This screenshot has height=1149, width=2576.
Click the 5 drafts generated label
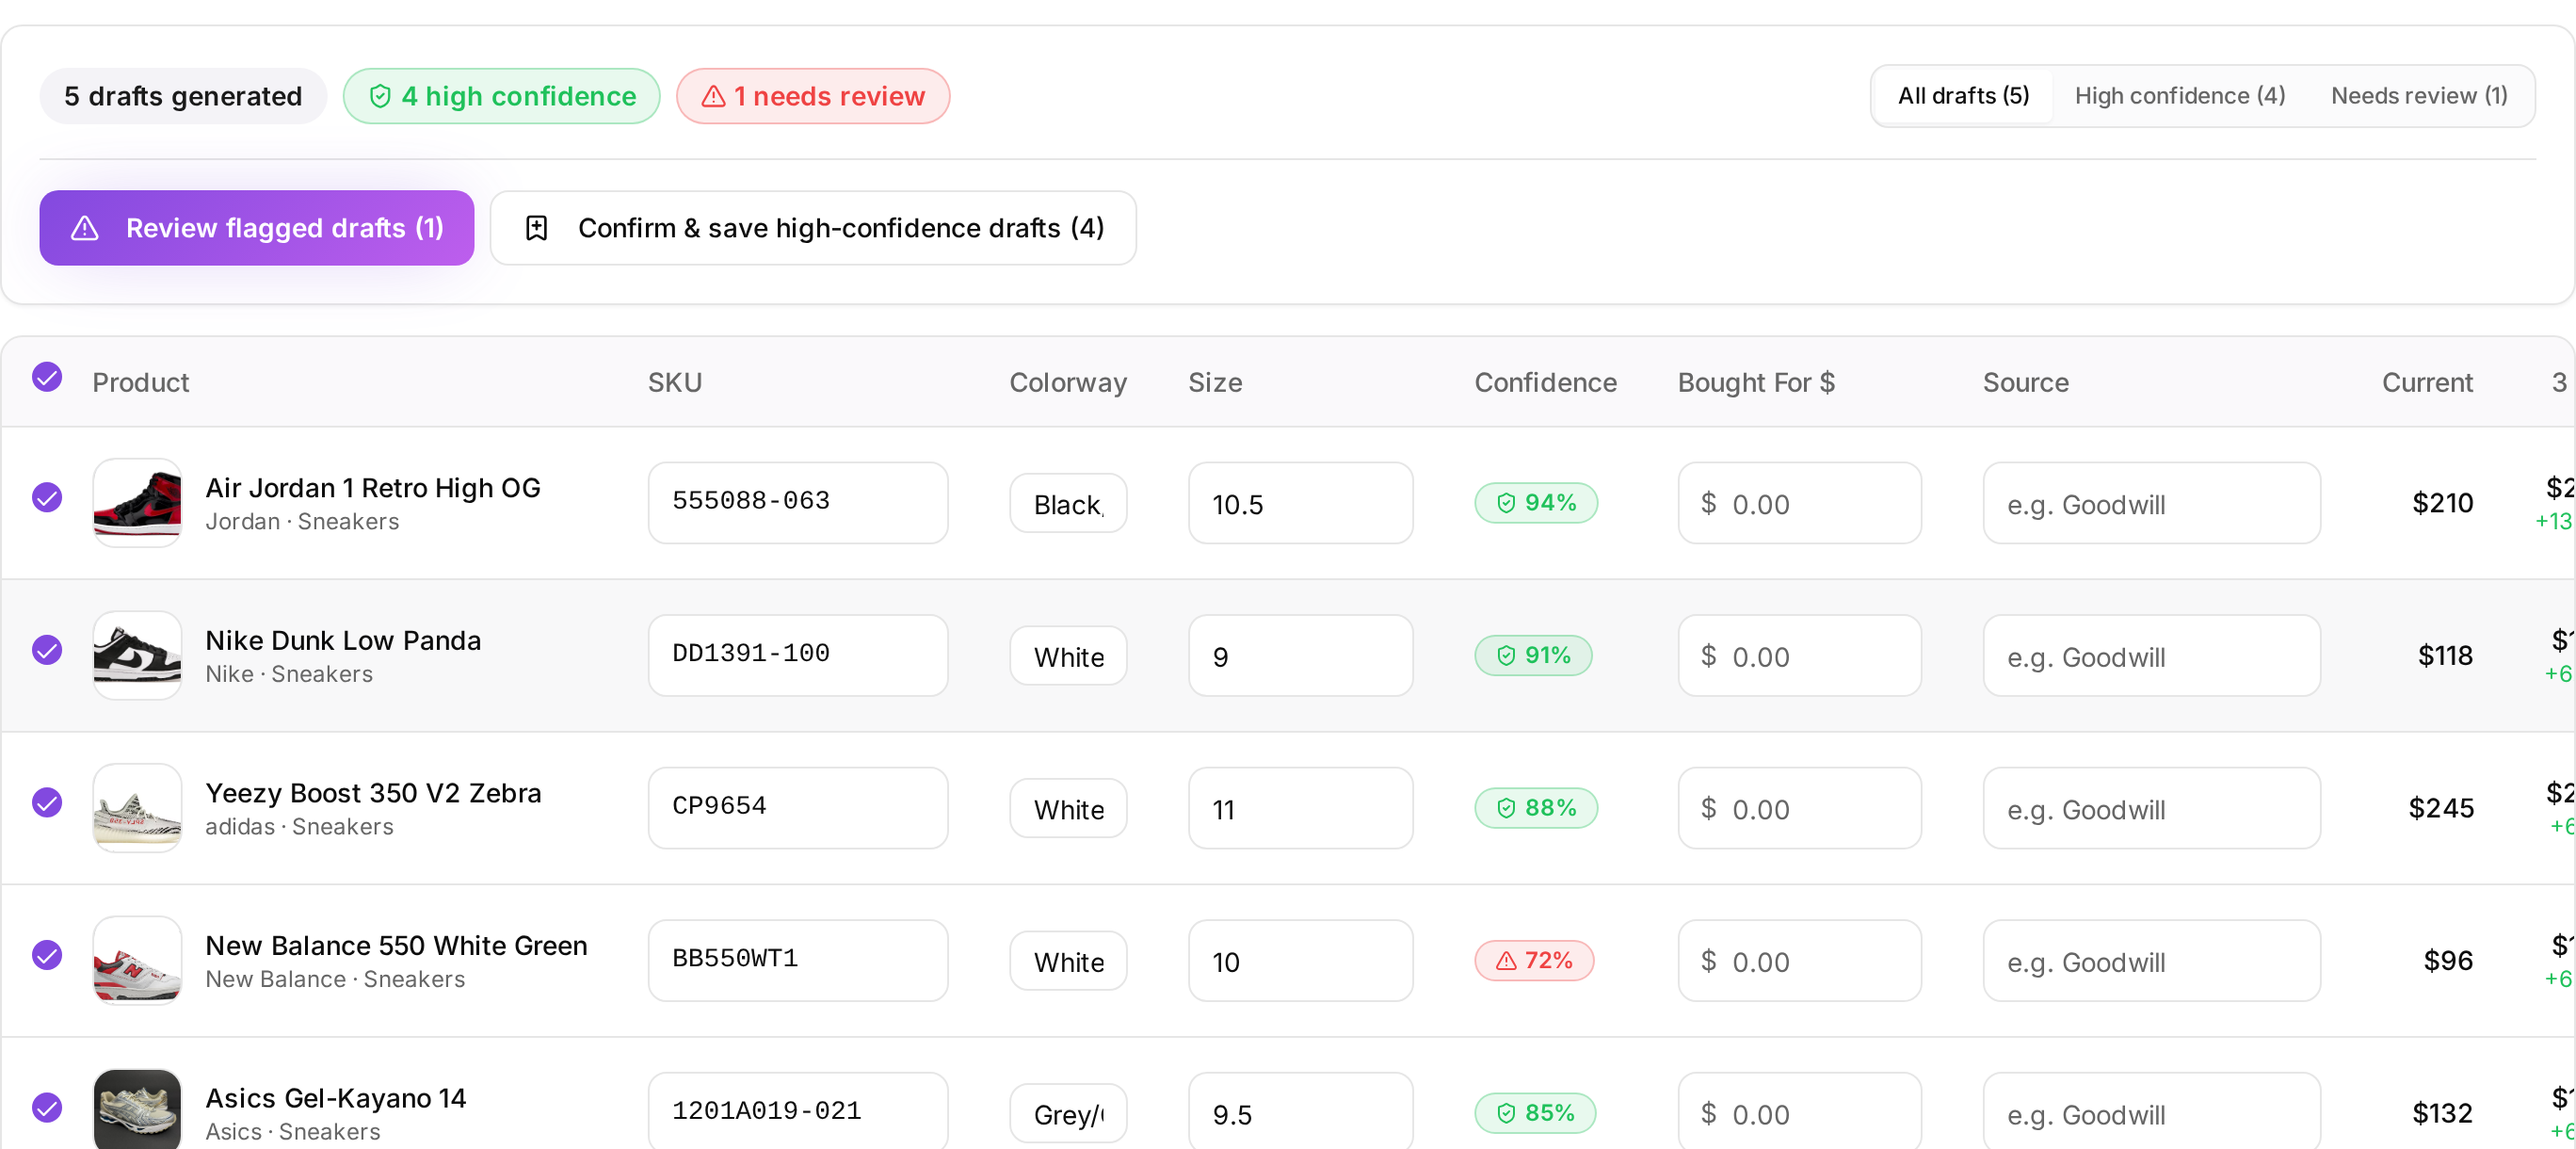pyautogui.click(x=183, y=96)
